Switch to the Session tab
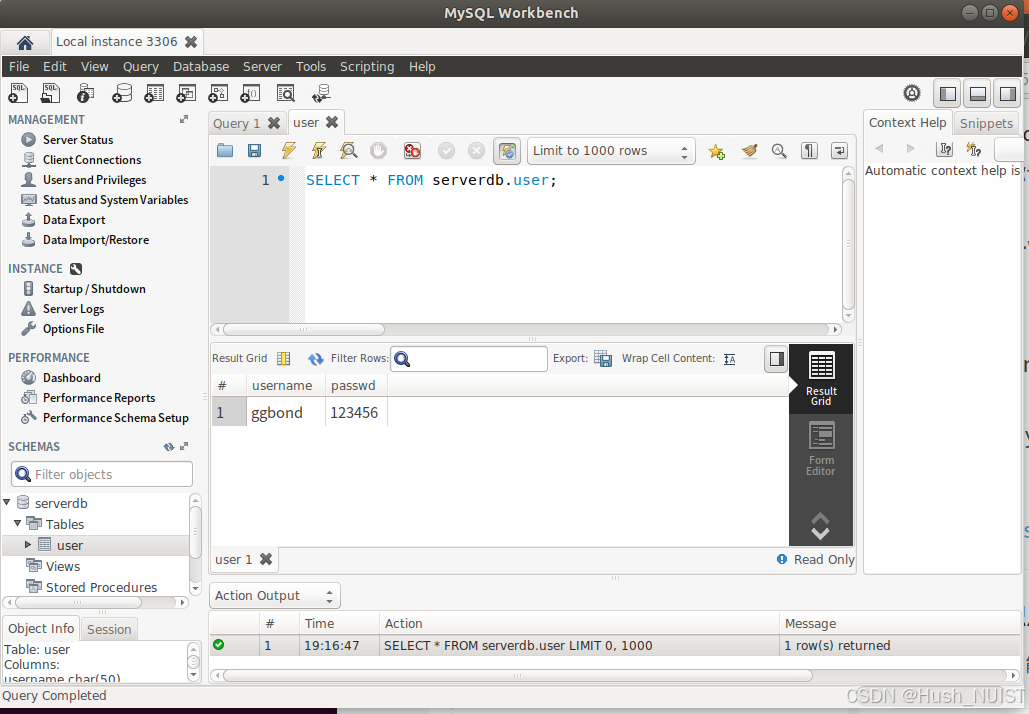1029x714 pixels. click(x=109, y=629)
